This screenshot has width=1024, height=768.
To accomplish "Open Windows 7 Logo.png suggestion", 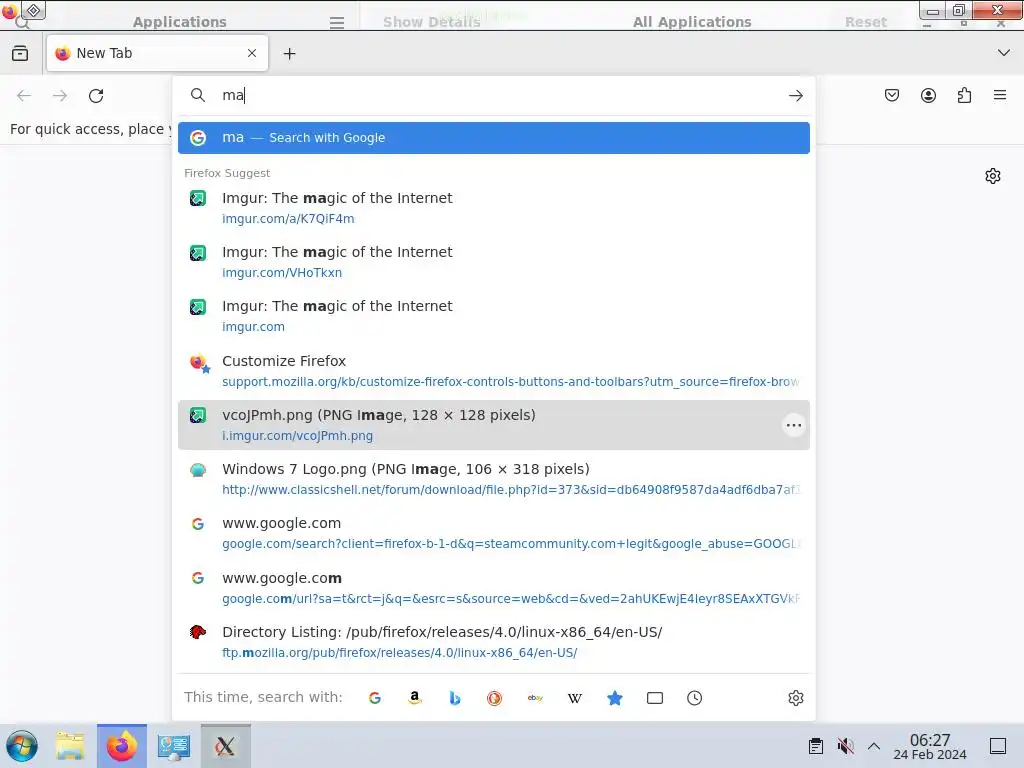I will (494, 479).
